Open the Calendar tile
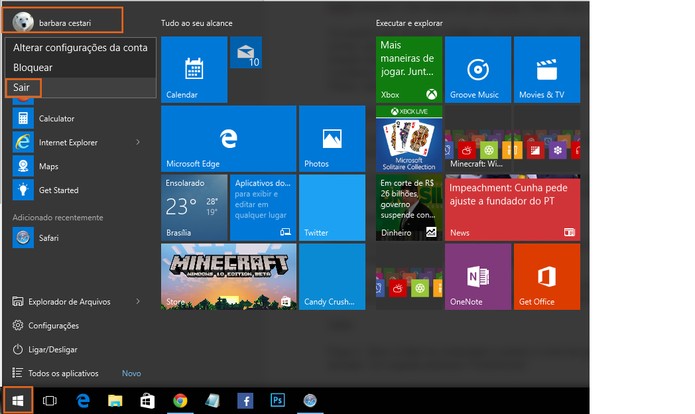 [194, 70]
